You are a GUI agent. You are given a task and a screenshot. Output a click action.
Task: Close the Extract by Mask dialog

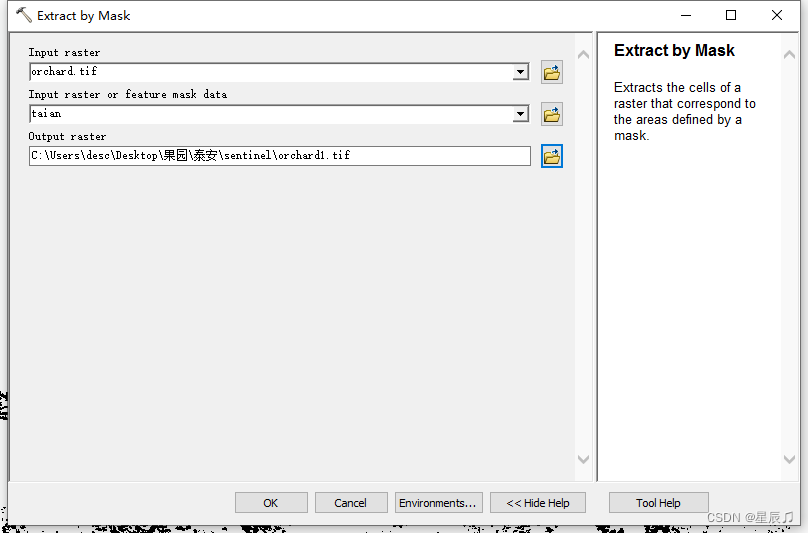coord(777,15)
